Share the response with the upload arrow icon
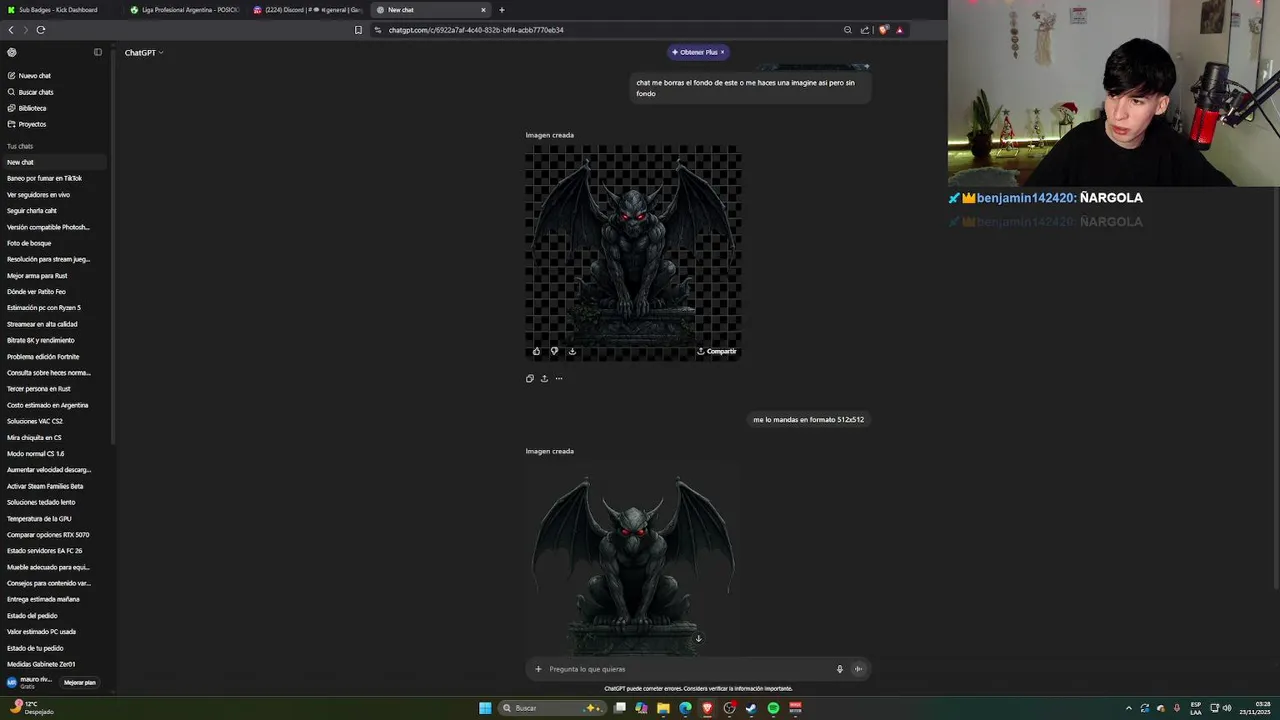The image size is (1280, 720). [x=544, y=378]
